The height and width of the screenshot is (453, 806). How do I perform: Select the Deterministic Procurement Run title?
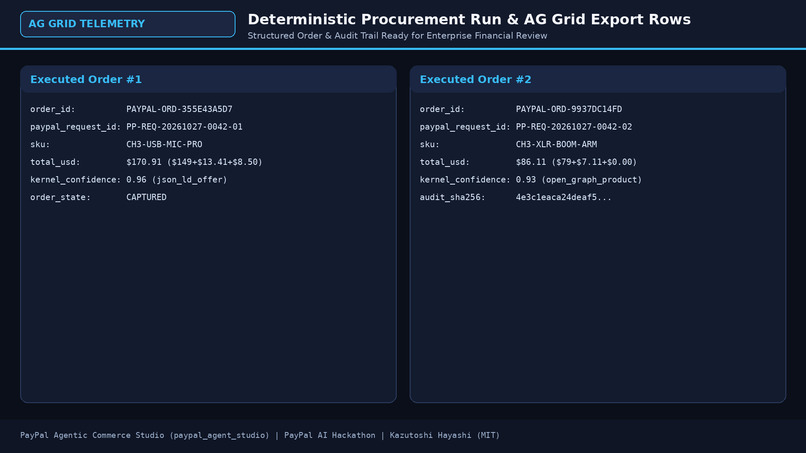point(469,20)
